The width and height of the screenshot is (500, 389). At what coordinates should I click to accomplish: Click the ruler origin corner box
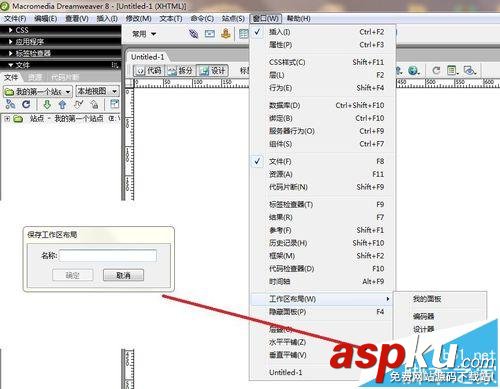coord(129,83)
